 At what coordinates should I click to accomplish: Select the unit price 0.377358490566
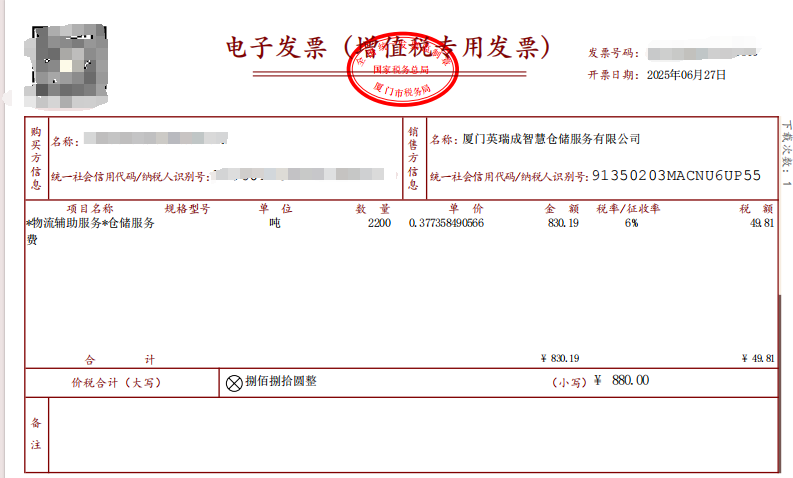446,223
